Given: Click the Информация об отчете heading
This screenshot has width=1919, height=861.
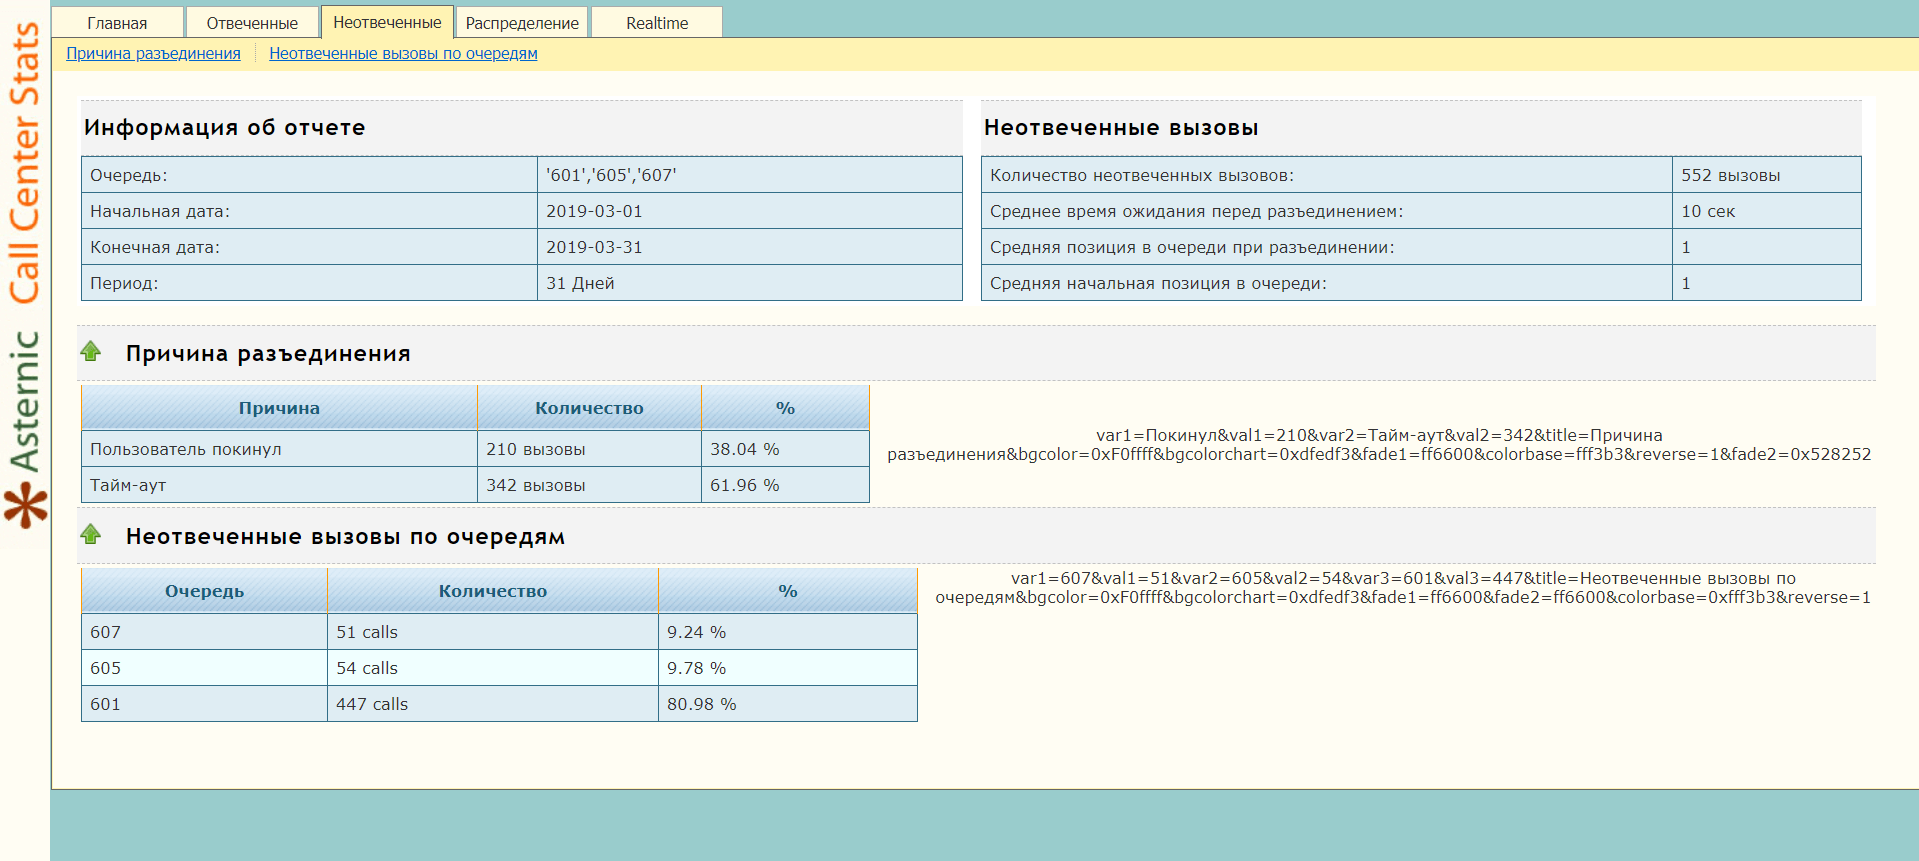Looking at the screenshot, I should (x=225, y=127).
